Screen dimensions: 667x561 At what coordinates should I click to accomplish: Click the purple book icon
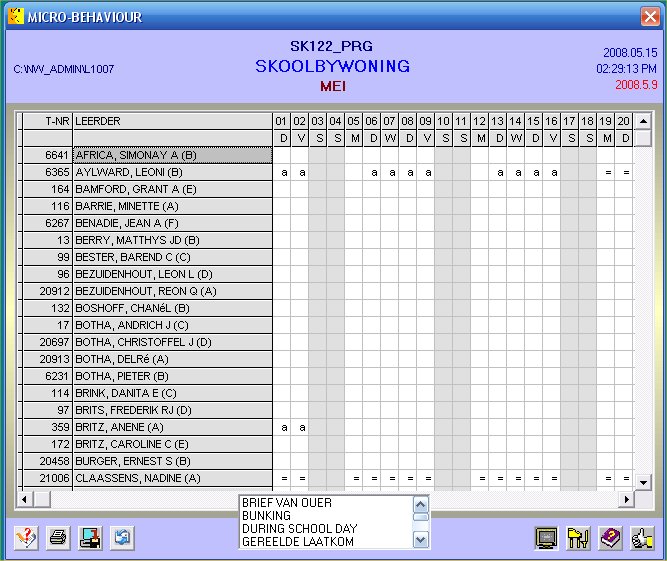pos(609,537)
